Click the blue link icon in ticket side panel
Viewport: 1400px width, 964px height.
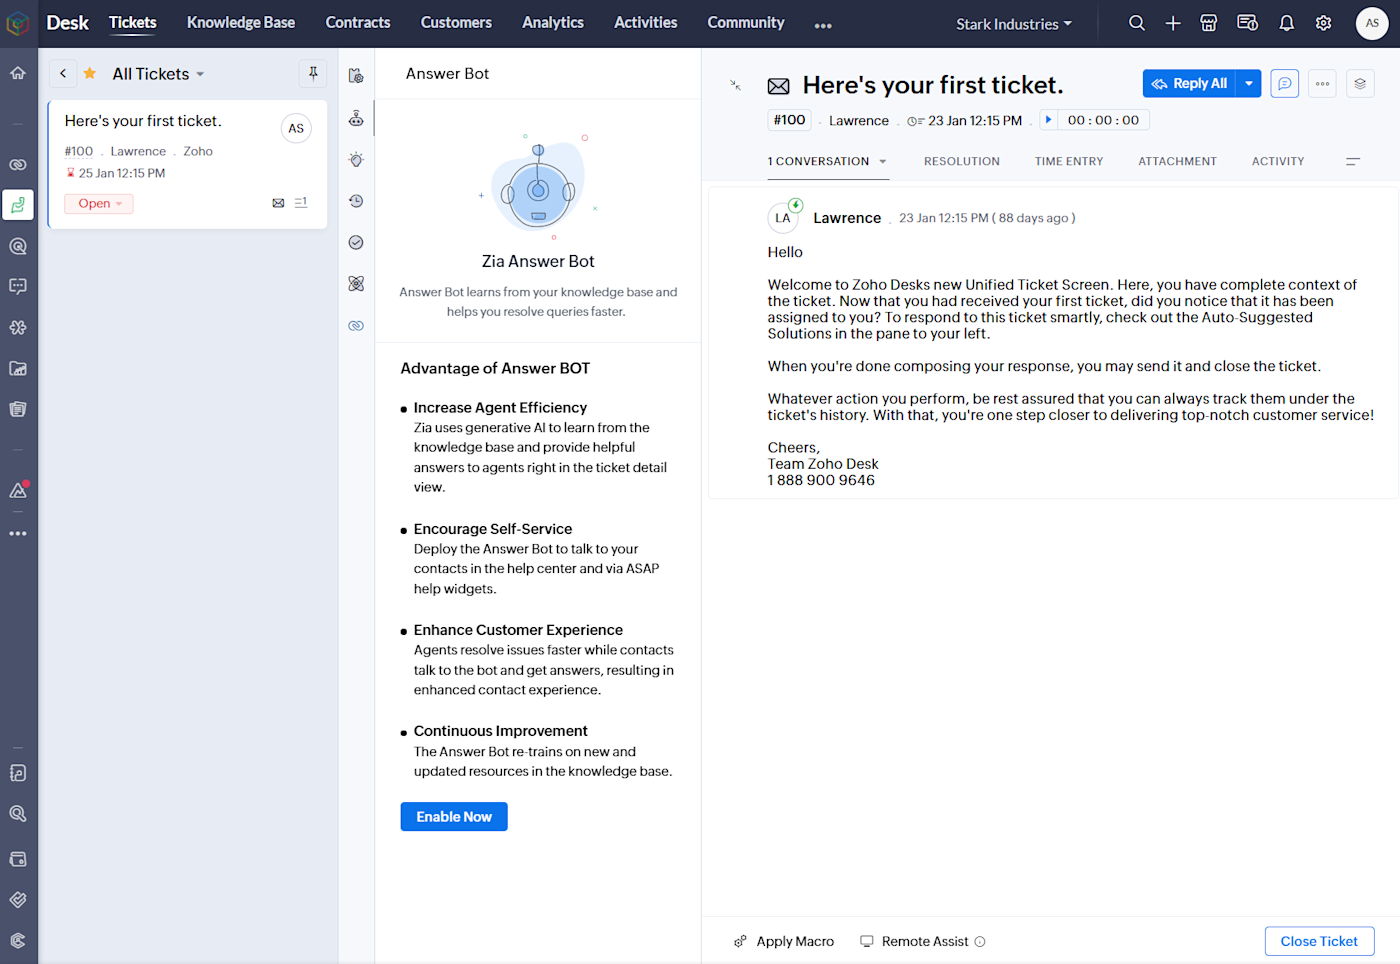coord(356,326)
